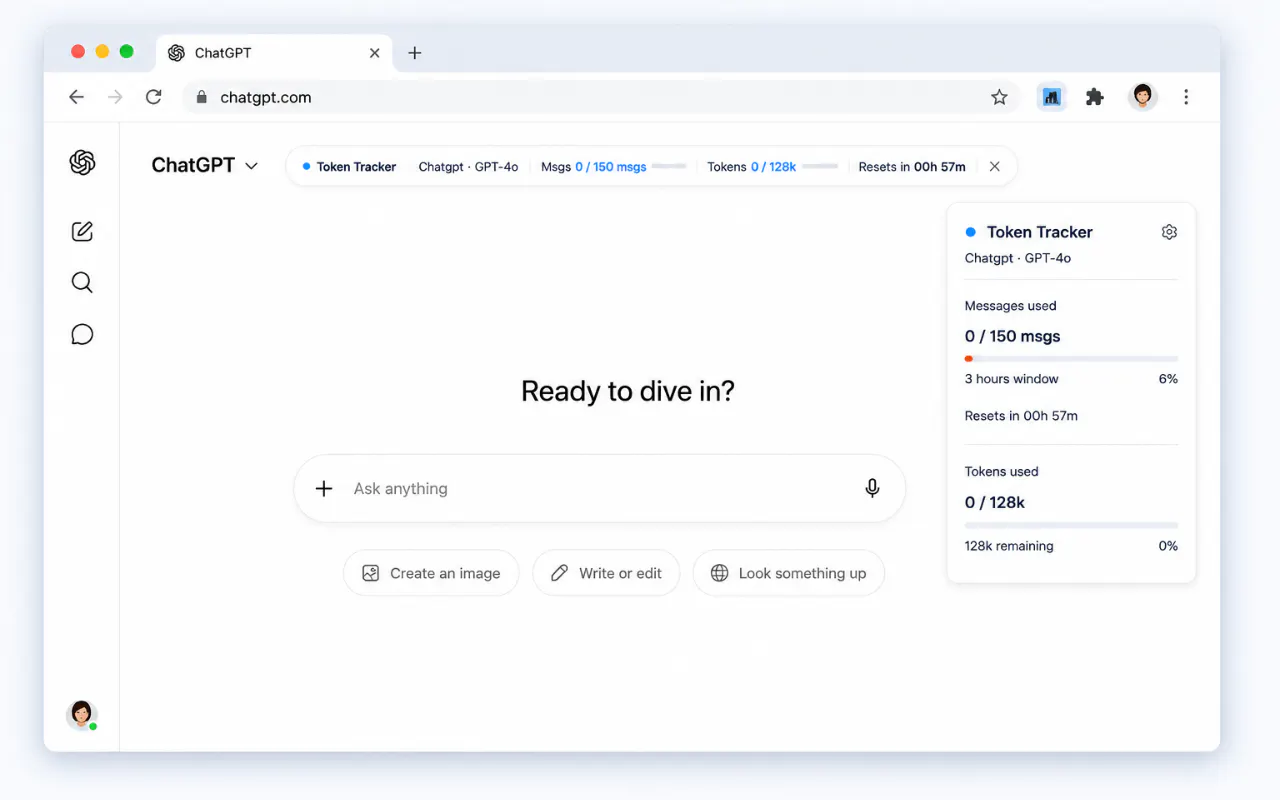Click the Create an image suggestion
The width and height of the screenshot is (1280, 800).
[x=431, y=573]
